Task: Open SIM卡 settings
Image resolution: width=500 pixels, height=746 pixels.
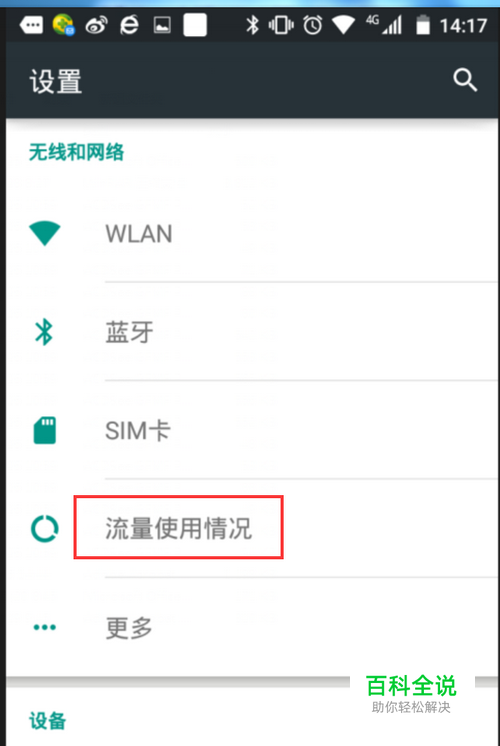Action: click(x=252, y=430)
